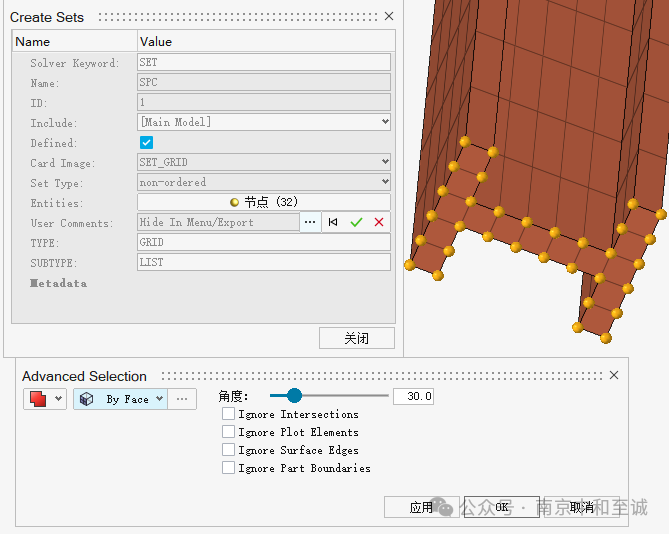The width and height of the screenshot is (669, 534).
Task: Click the By Face cube icon
Action: coord(87,399)
